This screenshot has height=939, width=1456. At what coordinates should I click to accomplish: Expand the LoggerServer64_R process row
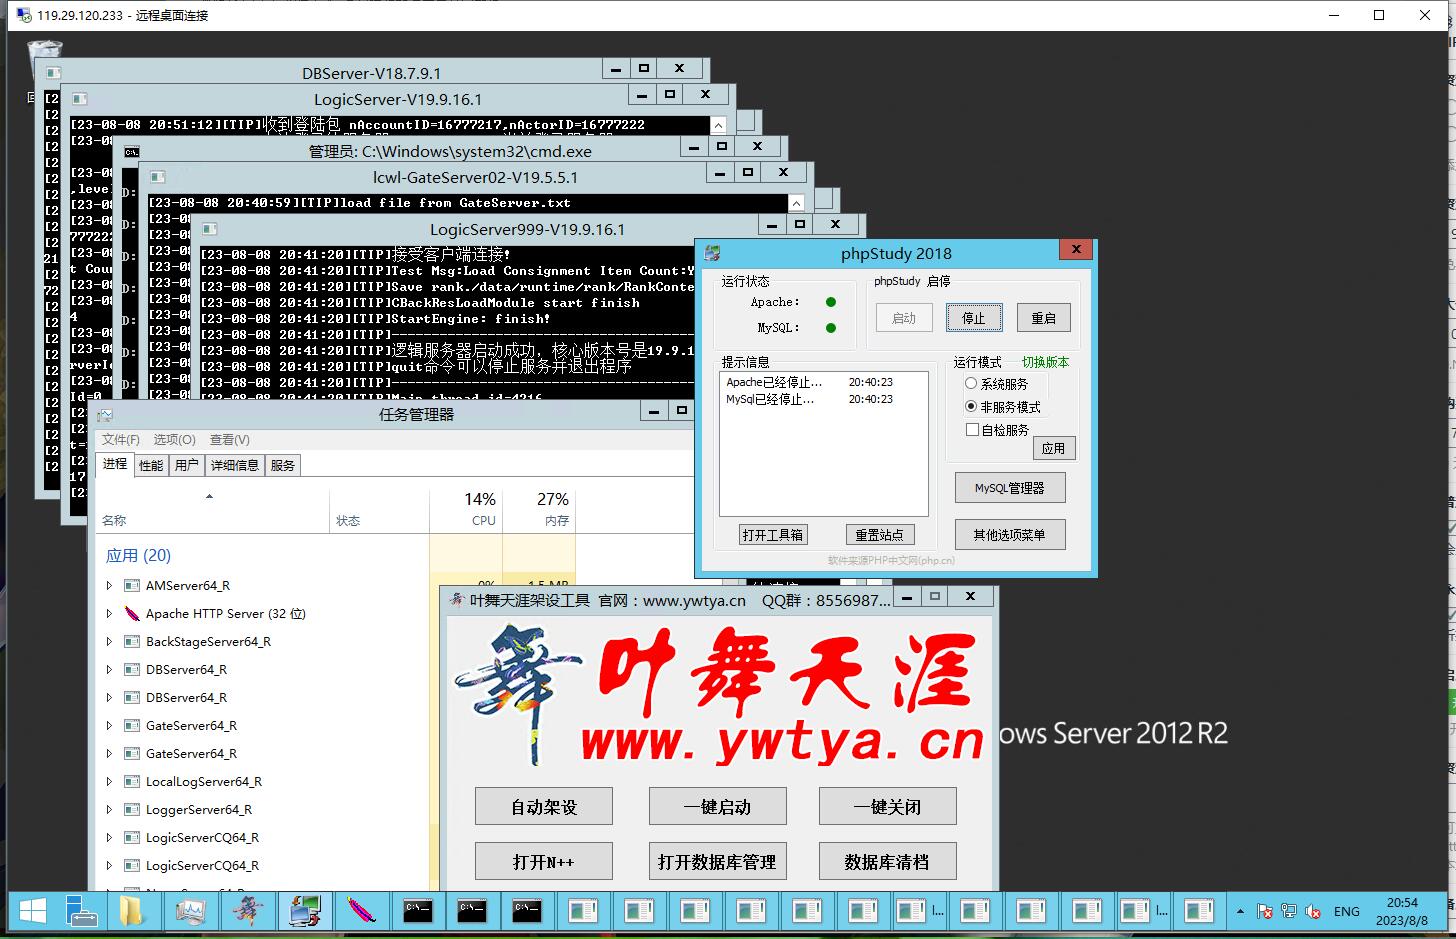coord(109,809)
